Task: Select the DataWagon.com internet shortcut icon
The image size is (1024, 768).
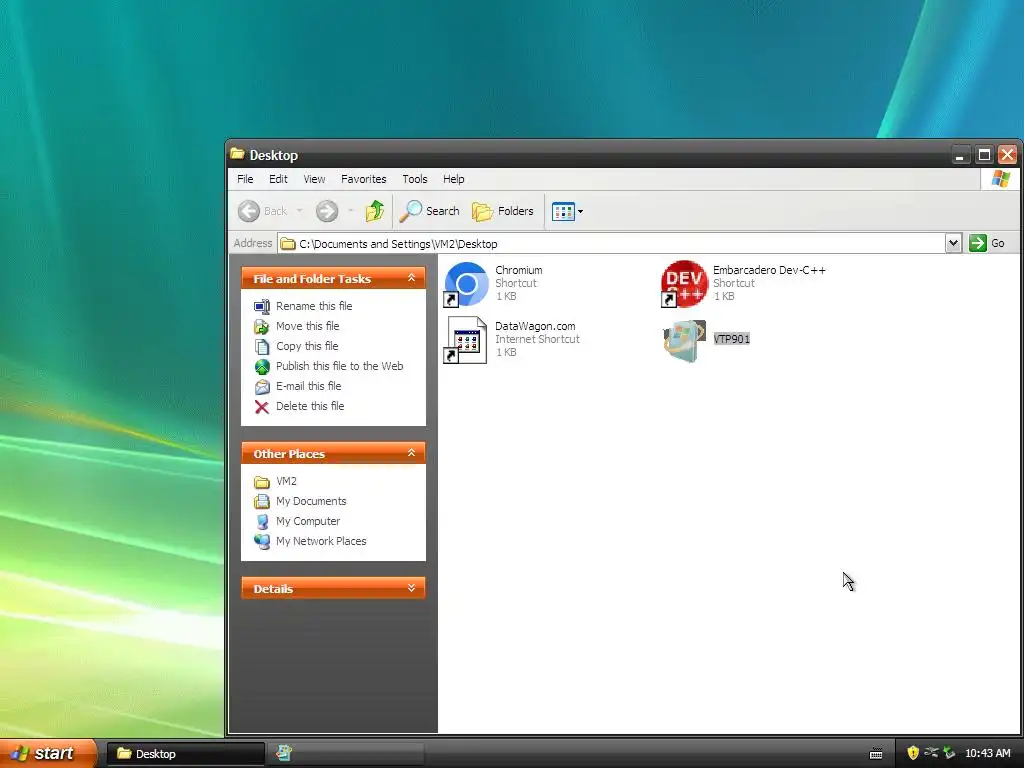Action: point(466,340)
